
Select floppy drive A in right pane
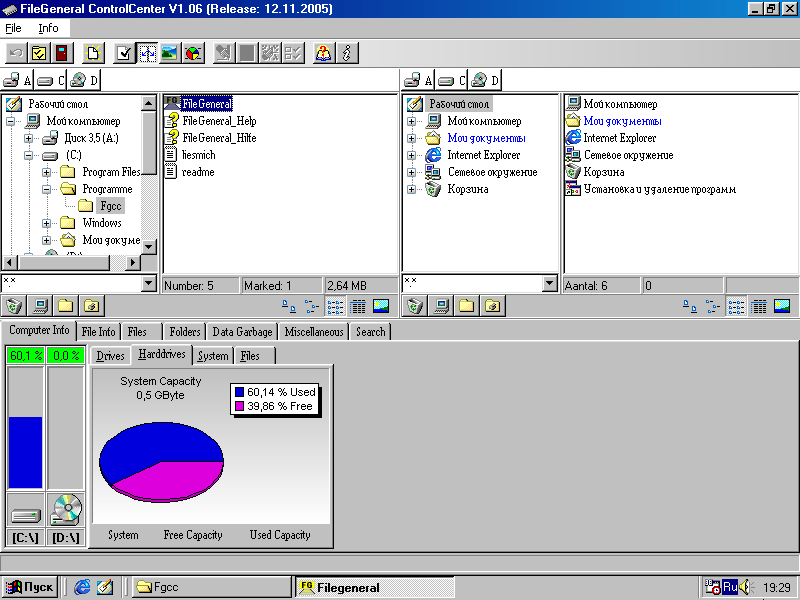click(x=418, y=80)
